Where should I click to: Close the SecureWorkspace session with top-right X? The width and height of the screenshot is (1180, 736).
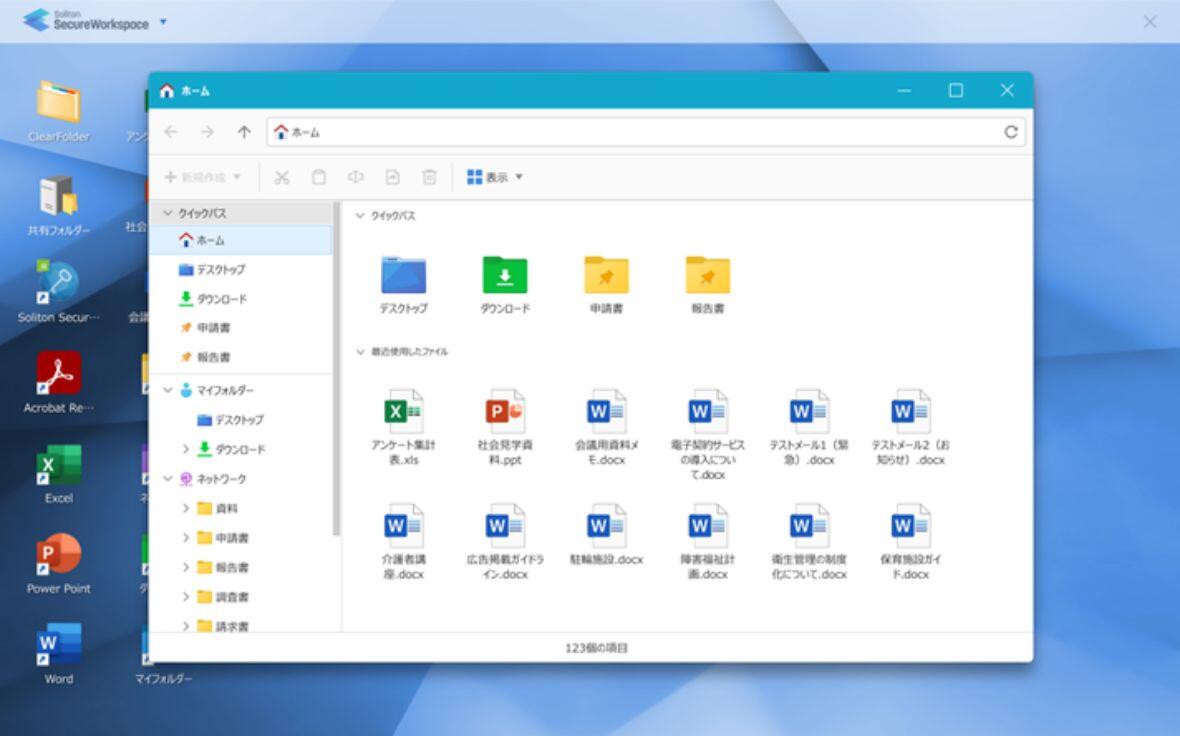pyautogui.click(x=1150, y=22)
